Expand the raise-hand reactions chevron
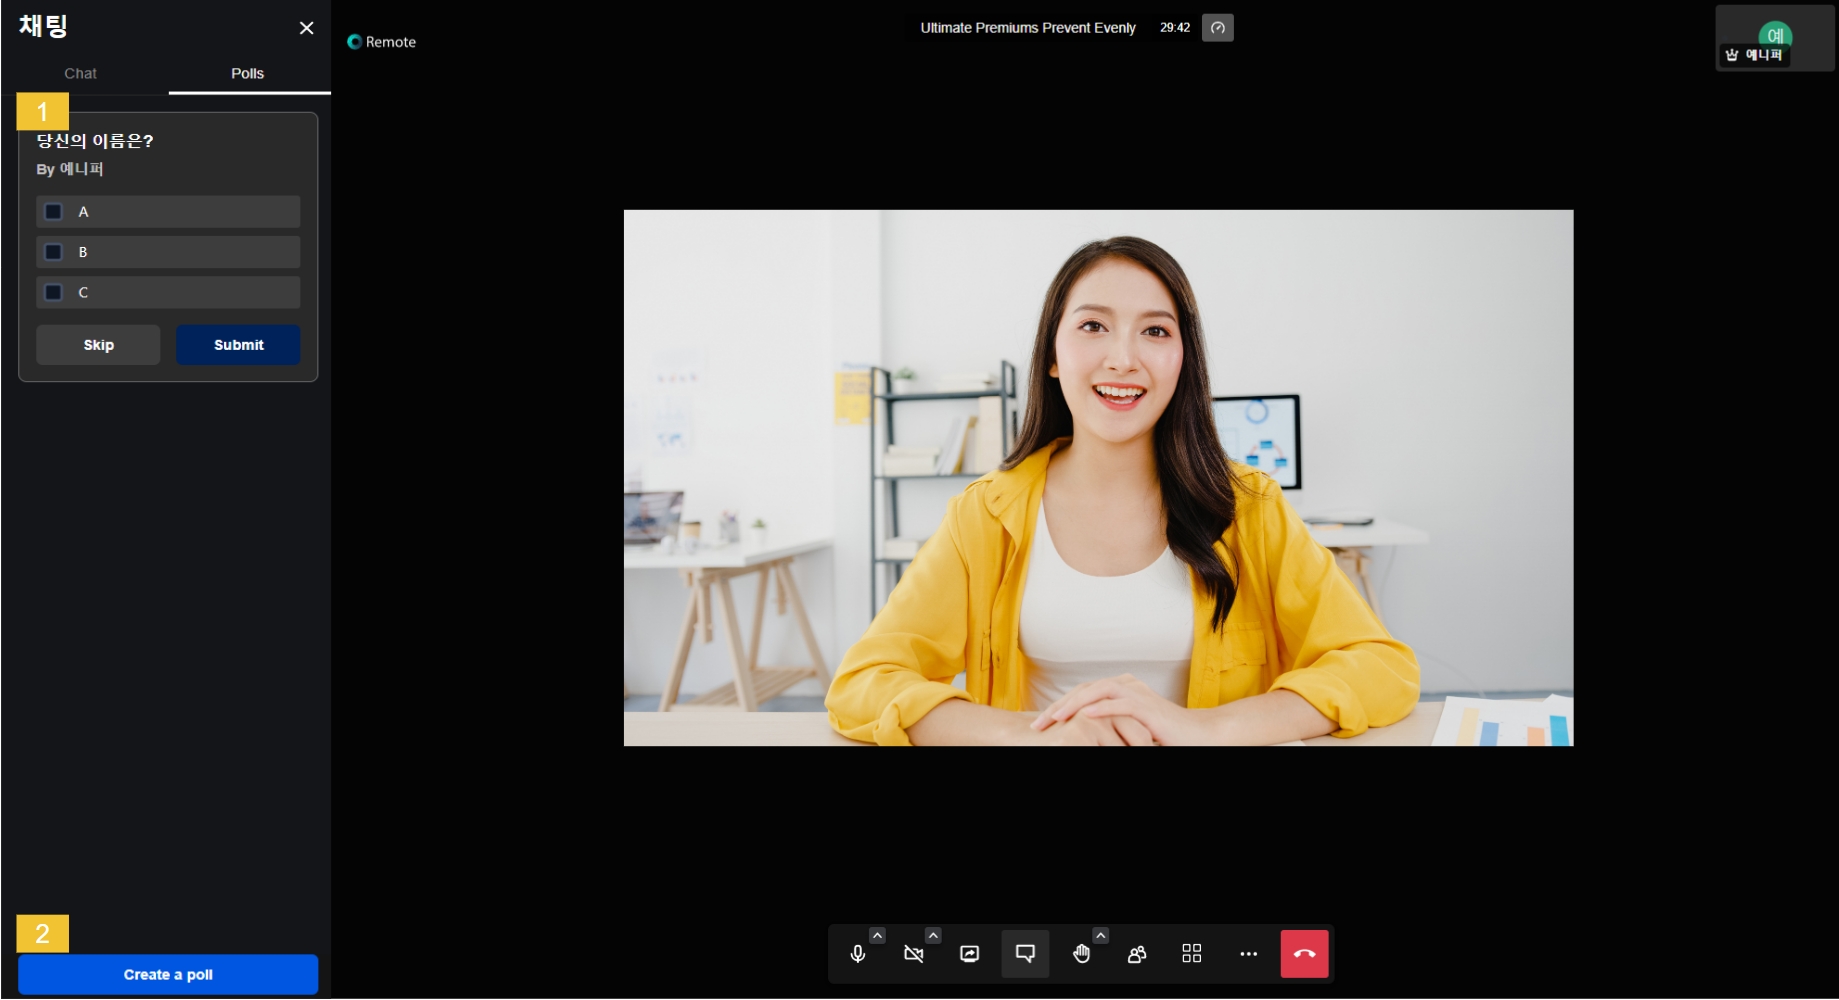1839x1000 pixels. coord(1100,936)
